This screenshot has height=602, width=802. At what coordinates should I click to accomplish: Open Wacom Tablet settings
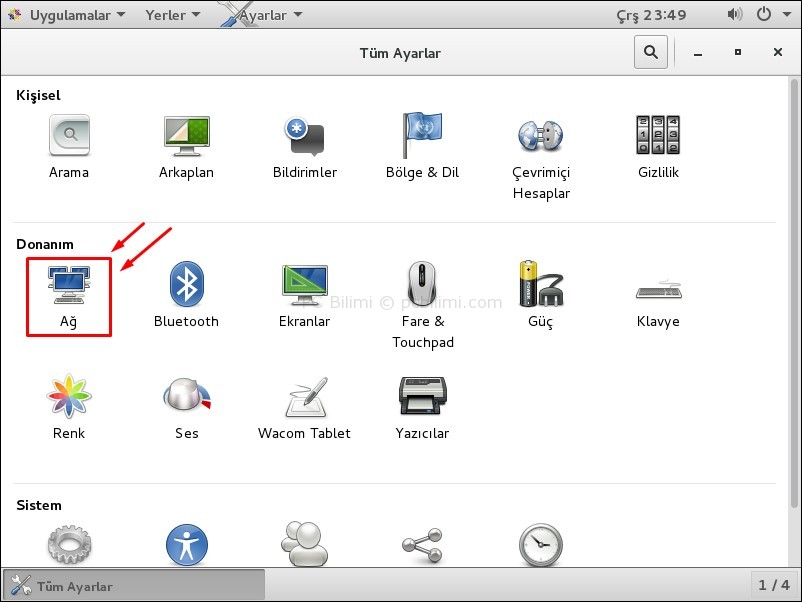(x=304, y=408)
